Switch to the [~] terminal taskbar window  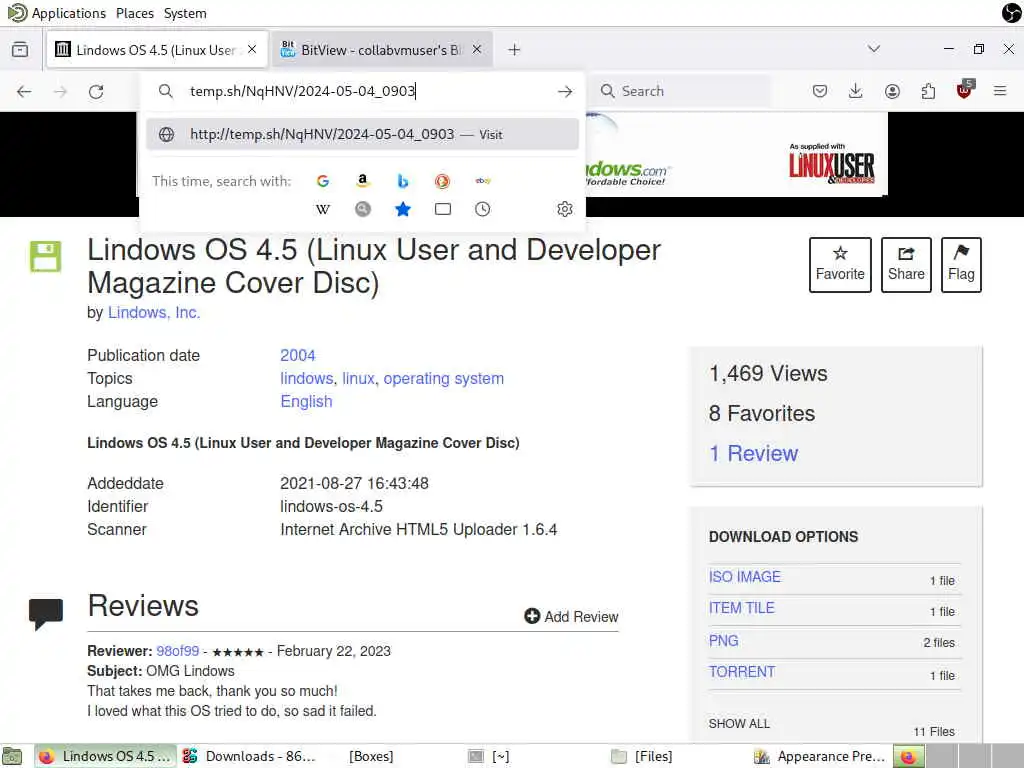pyautogui.click(x=489, y=756)
